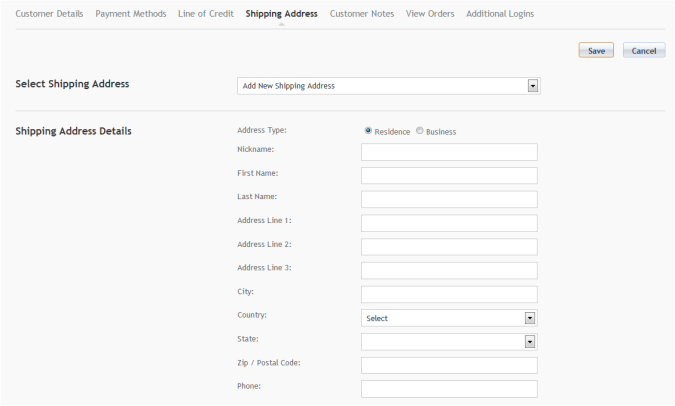Switch to the View Orders tab
The width and height of the screenshot is (675, 406).
(x=430, y=14)
